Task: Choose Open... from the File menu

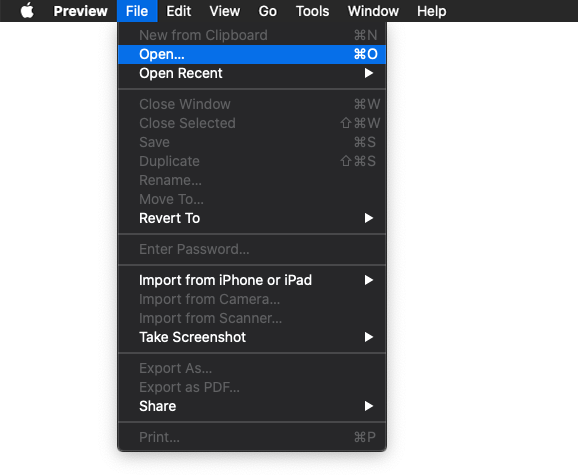Action: pyautogui.click(x=252, y=54)
